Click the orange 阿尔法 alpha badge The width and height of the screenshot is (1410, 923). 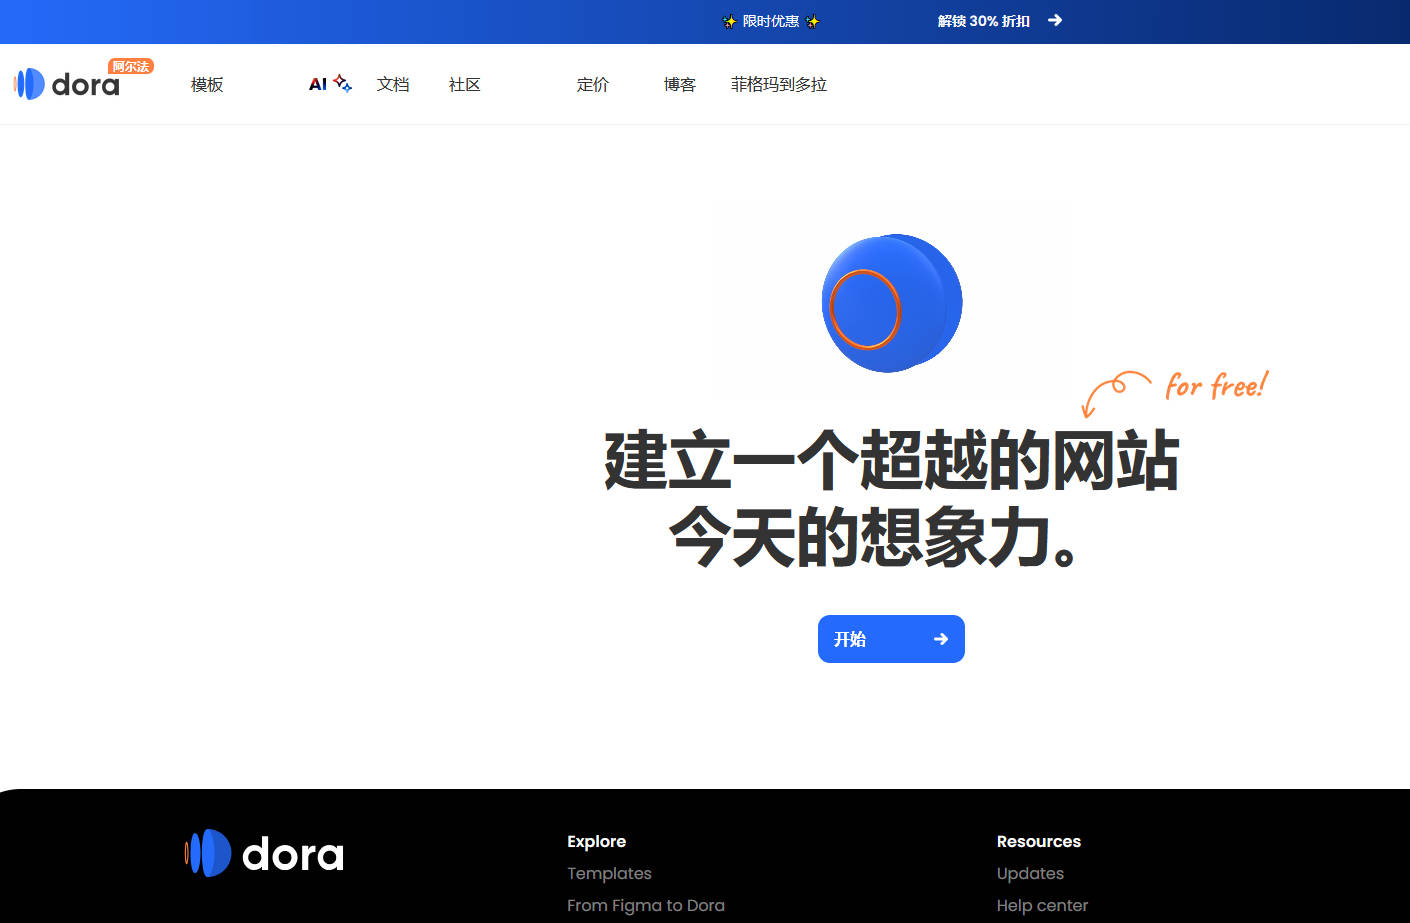click(131, 66)
